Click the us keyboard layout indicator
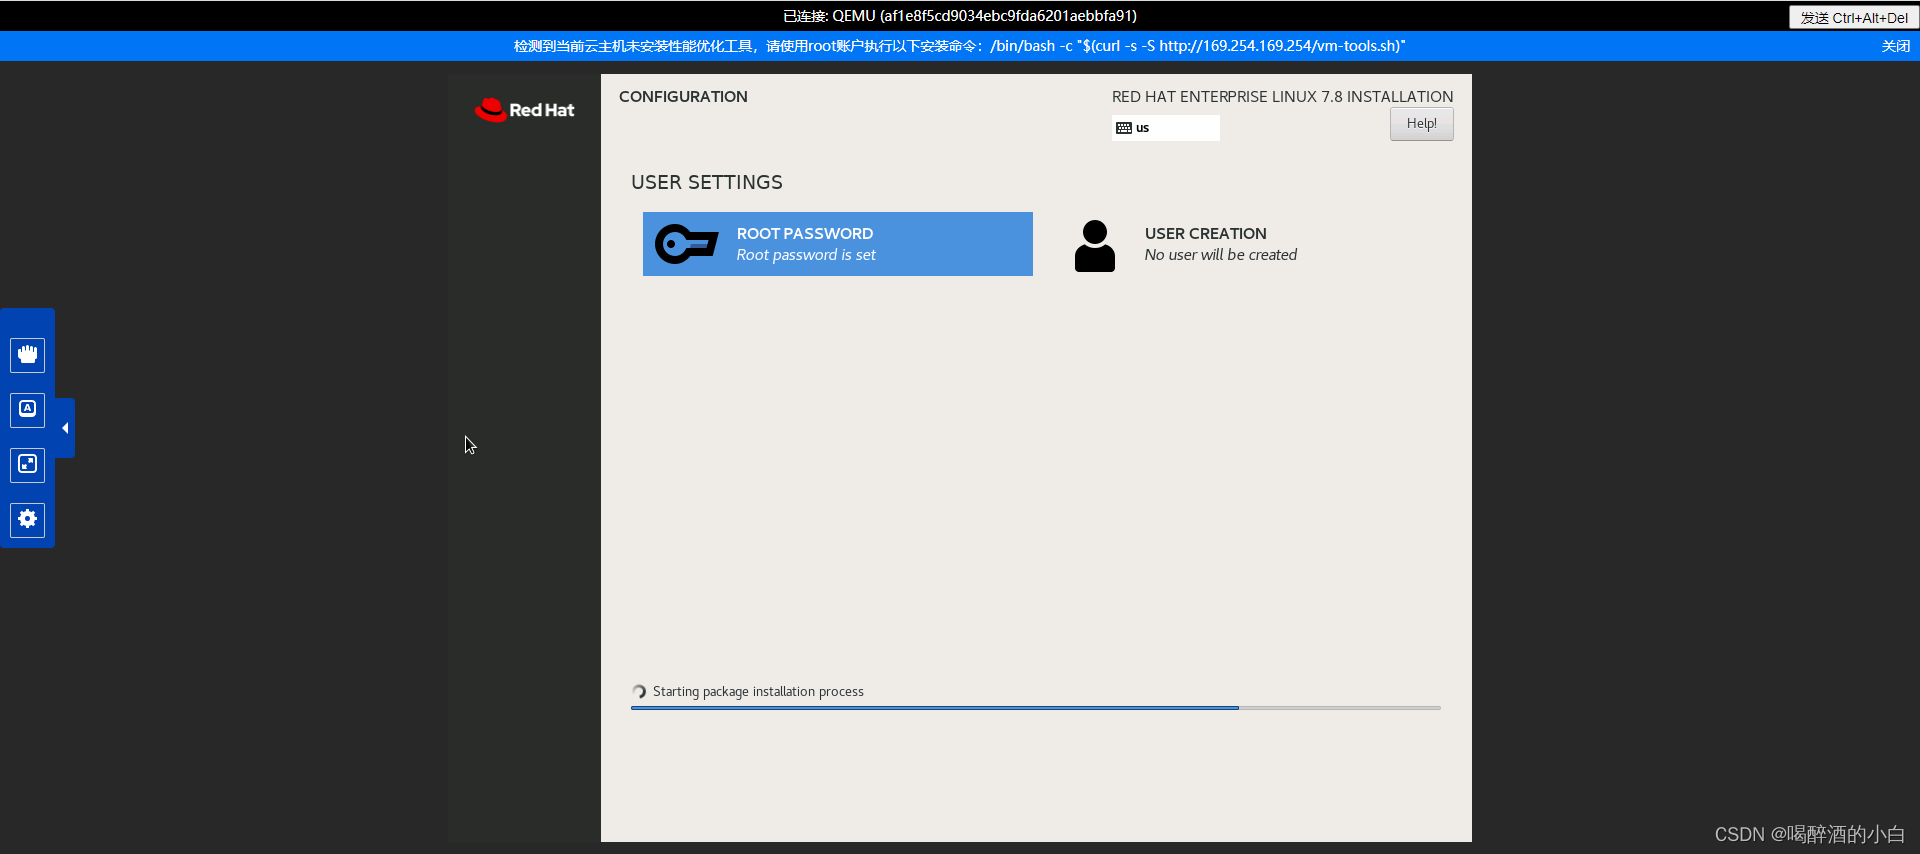1920x854 pixels. click(x=1166, y=128)
